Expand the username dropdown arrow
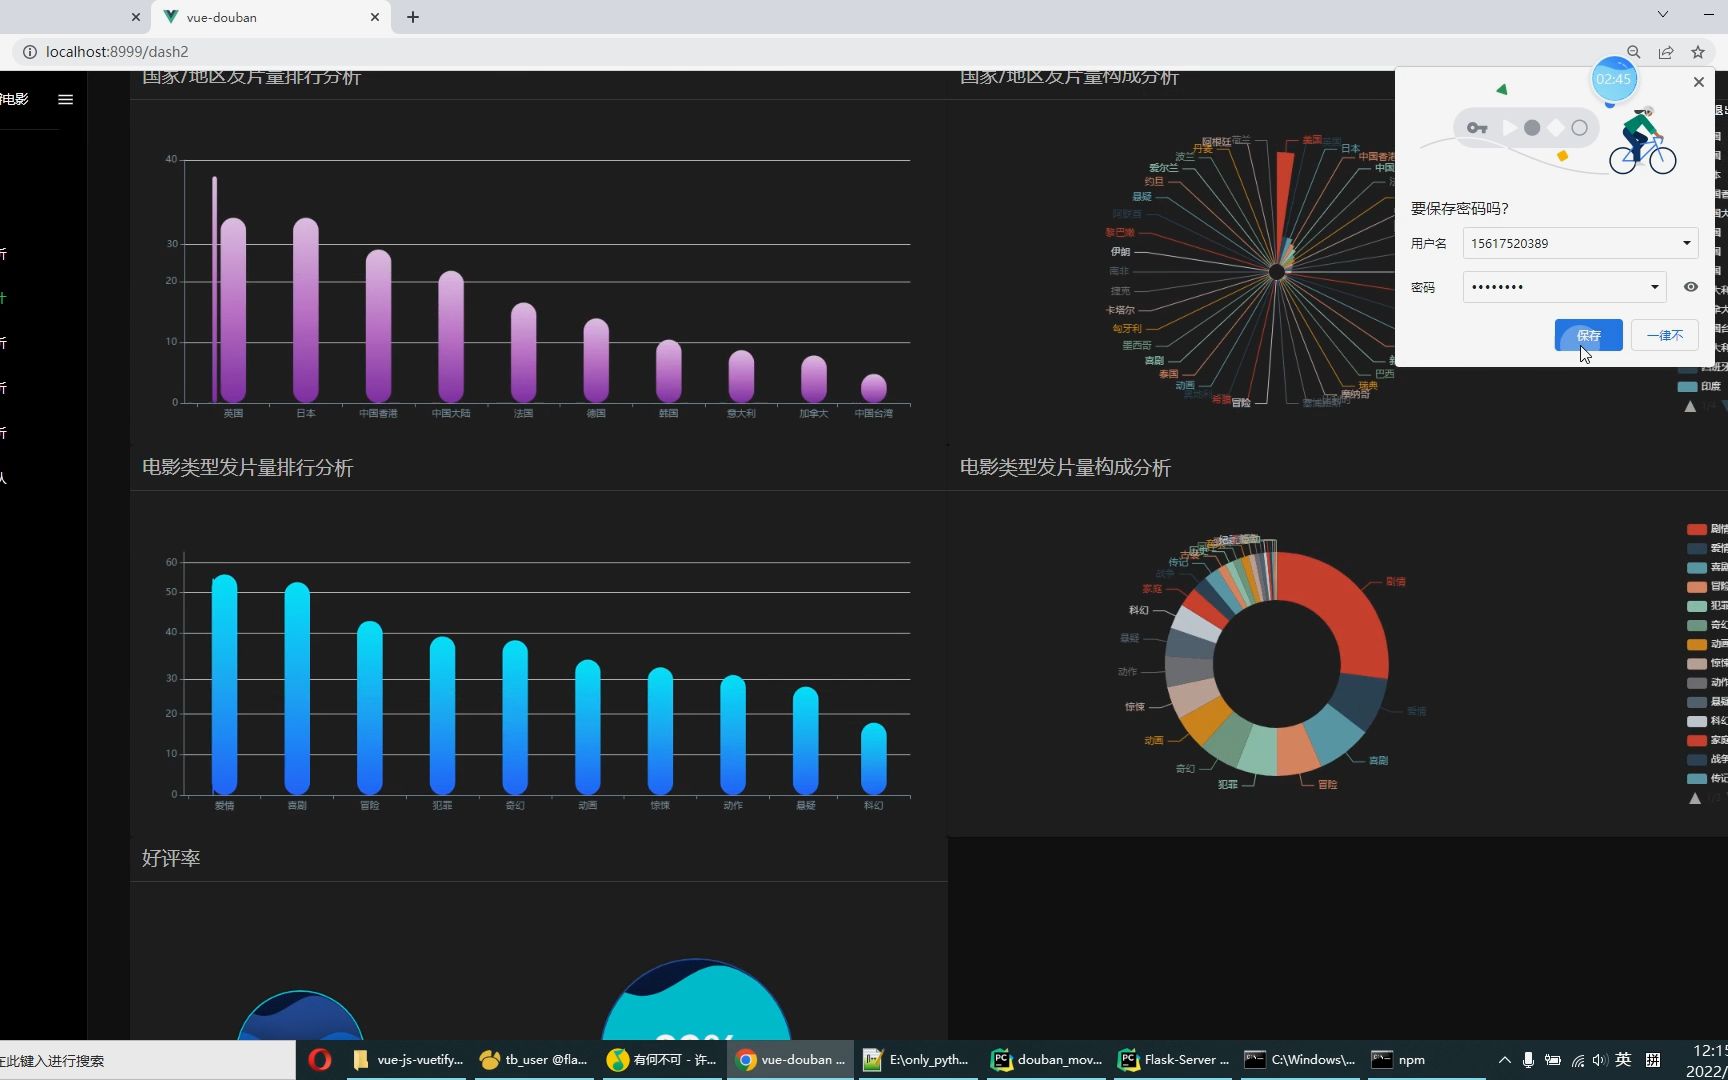Screen dimensions: 1728x1080 [x=1686, y=243]
